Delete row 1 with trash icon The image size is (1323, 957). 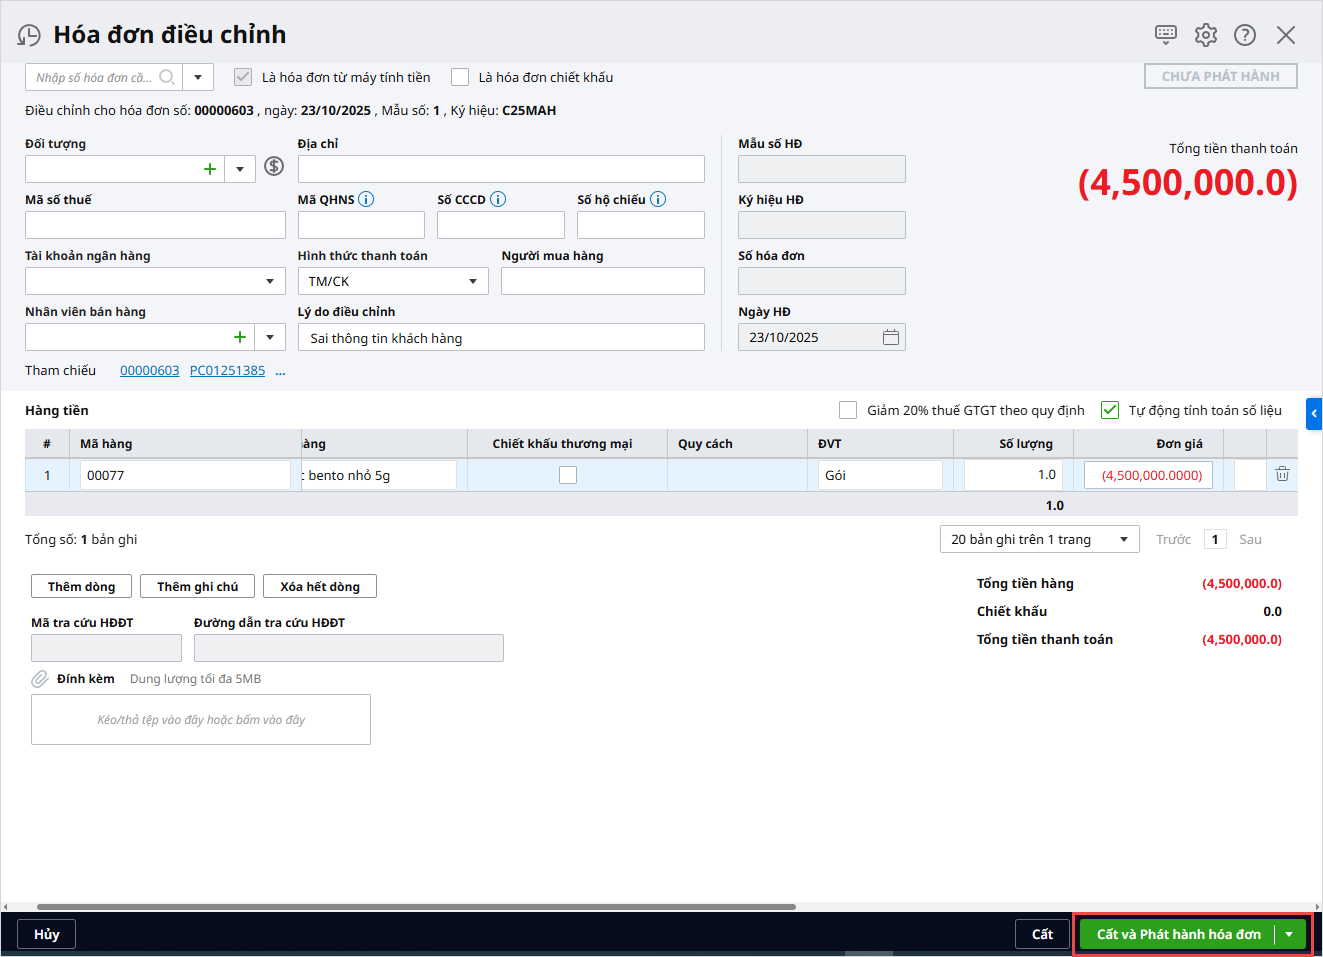click(x=1282, y=474)
